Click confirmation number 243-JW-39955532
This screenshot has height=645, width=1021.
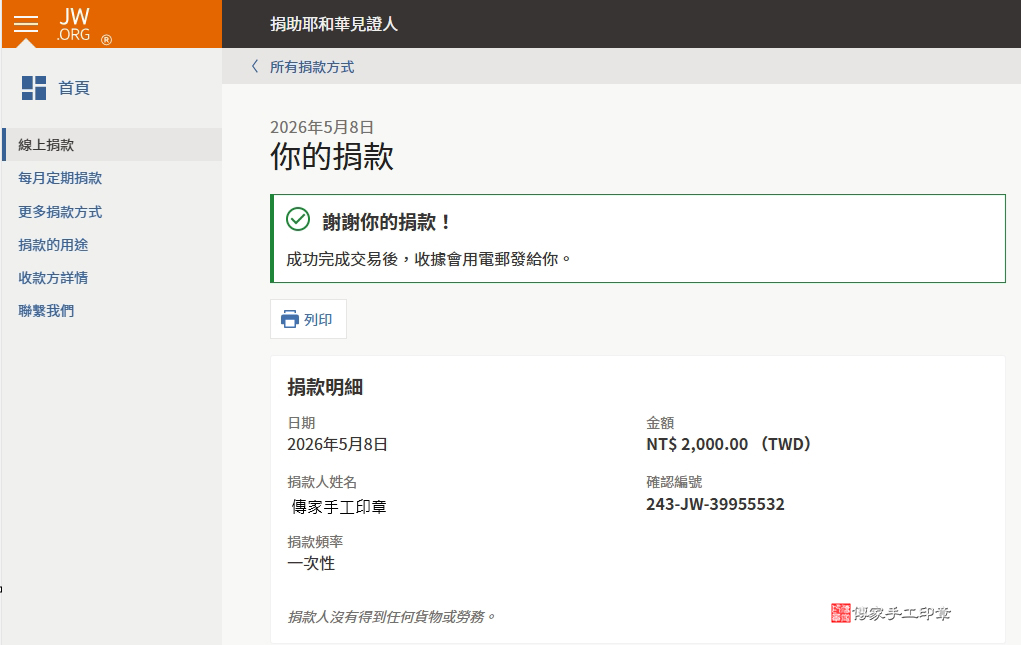[x=715, y=504]
